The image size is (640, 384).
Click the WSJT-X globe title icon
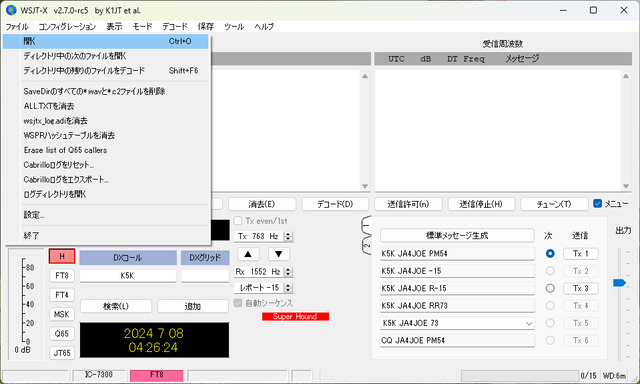[x=11, y=10]
